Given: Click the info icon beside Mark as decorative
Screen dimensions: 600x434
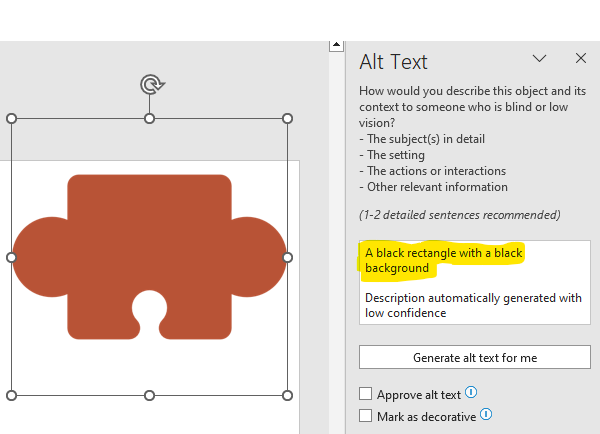Looking at the screenshot, I should [486, 414].
